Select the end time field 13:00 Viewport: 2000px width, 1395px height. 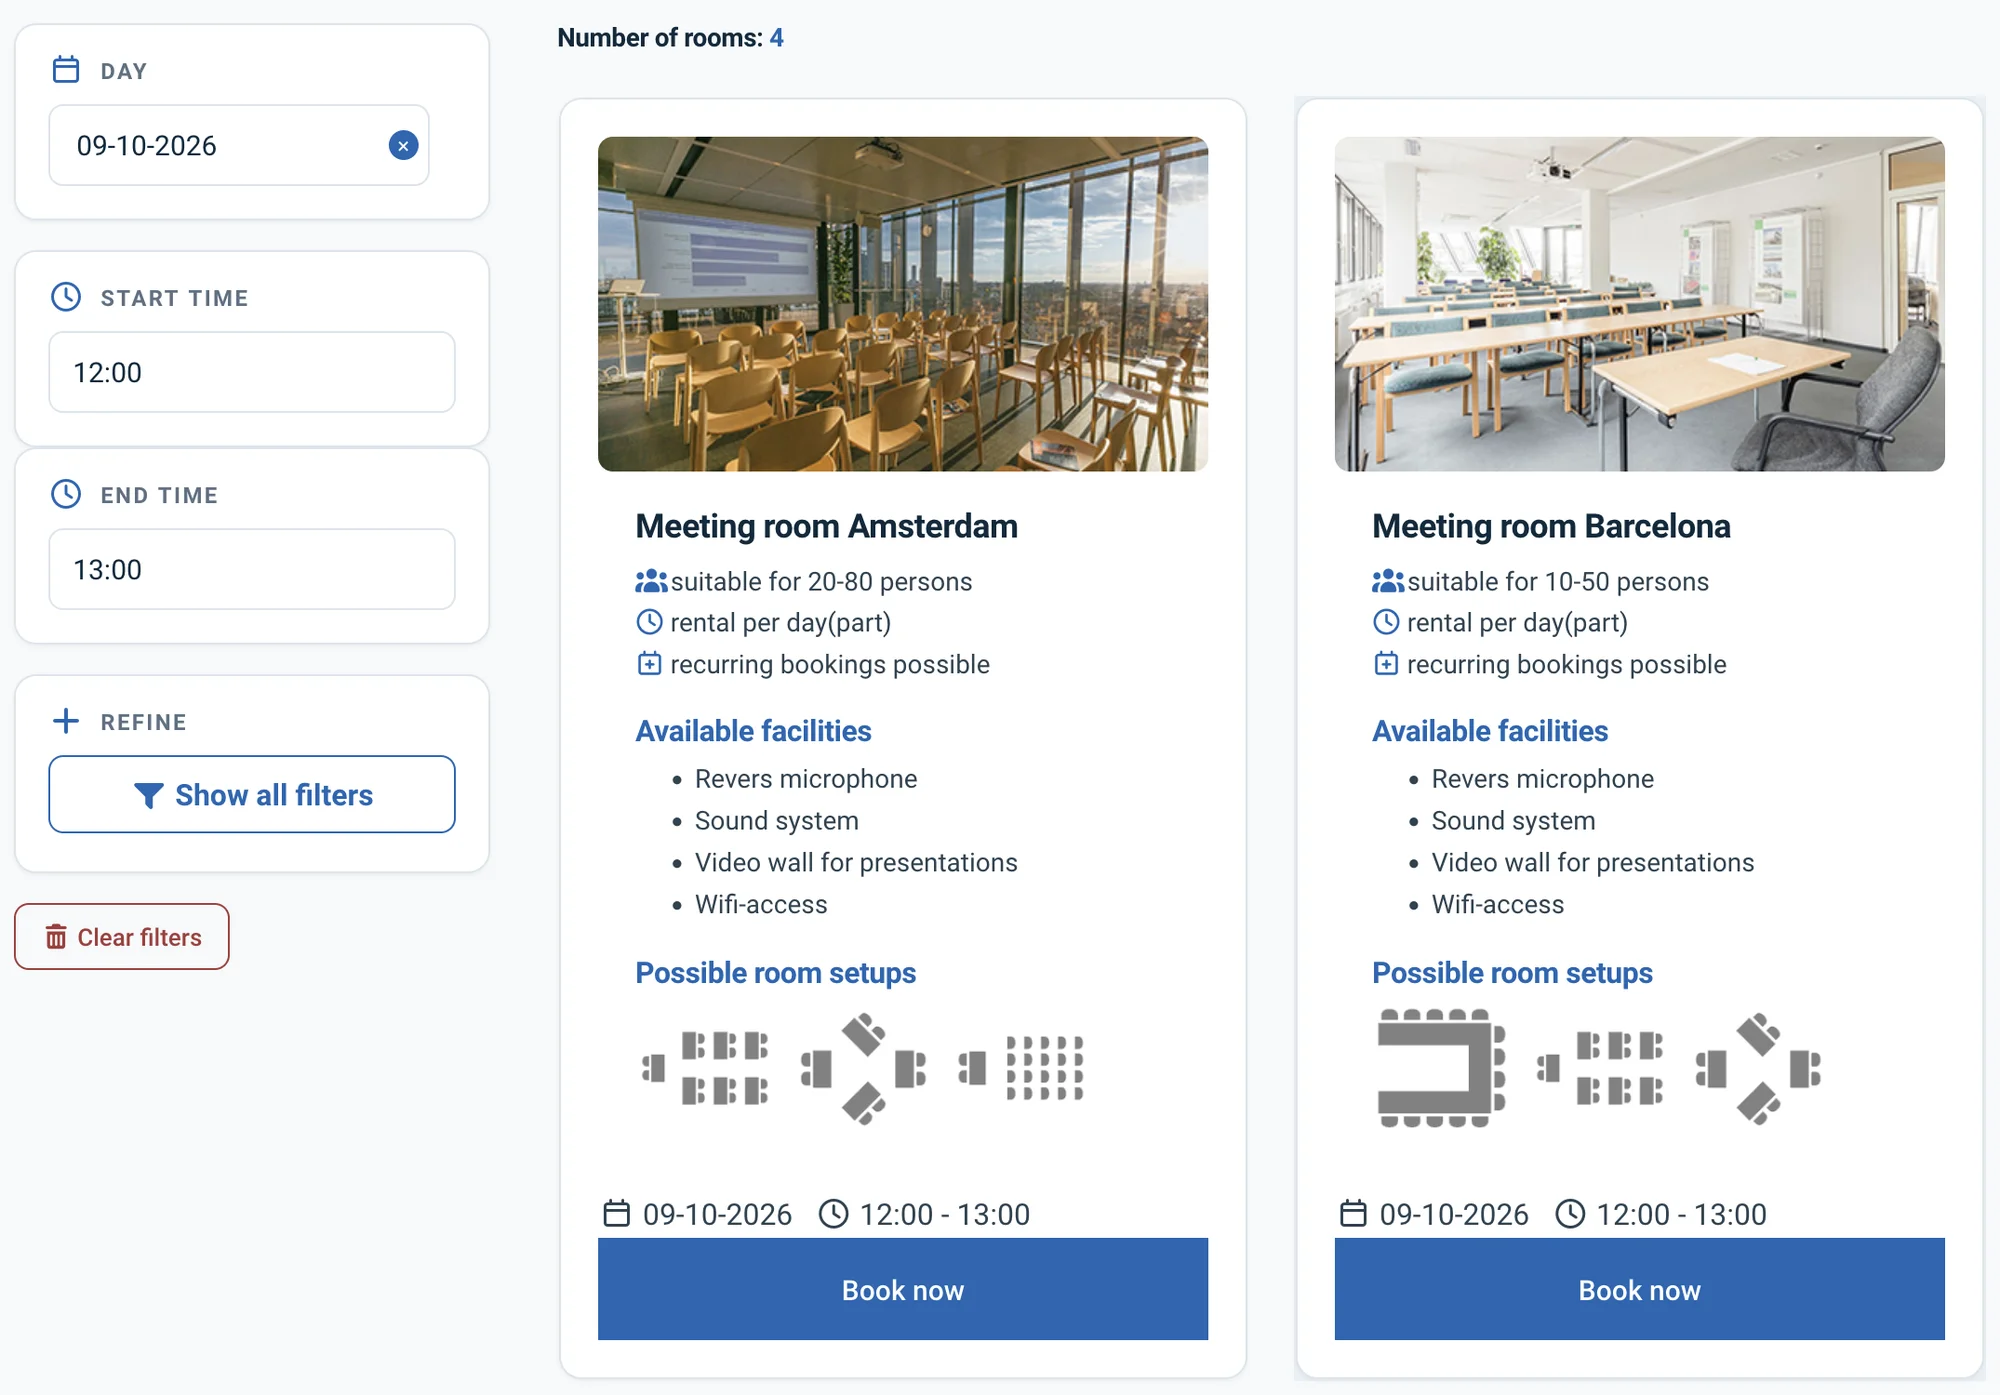(252, 569)
